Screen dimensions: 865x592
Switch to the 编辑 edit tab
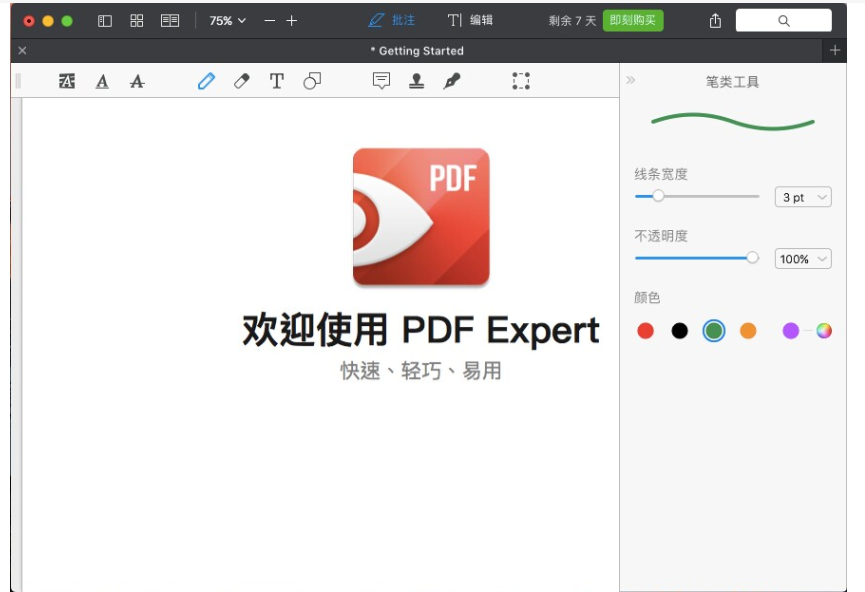coord(470,20)
